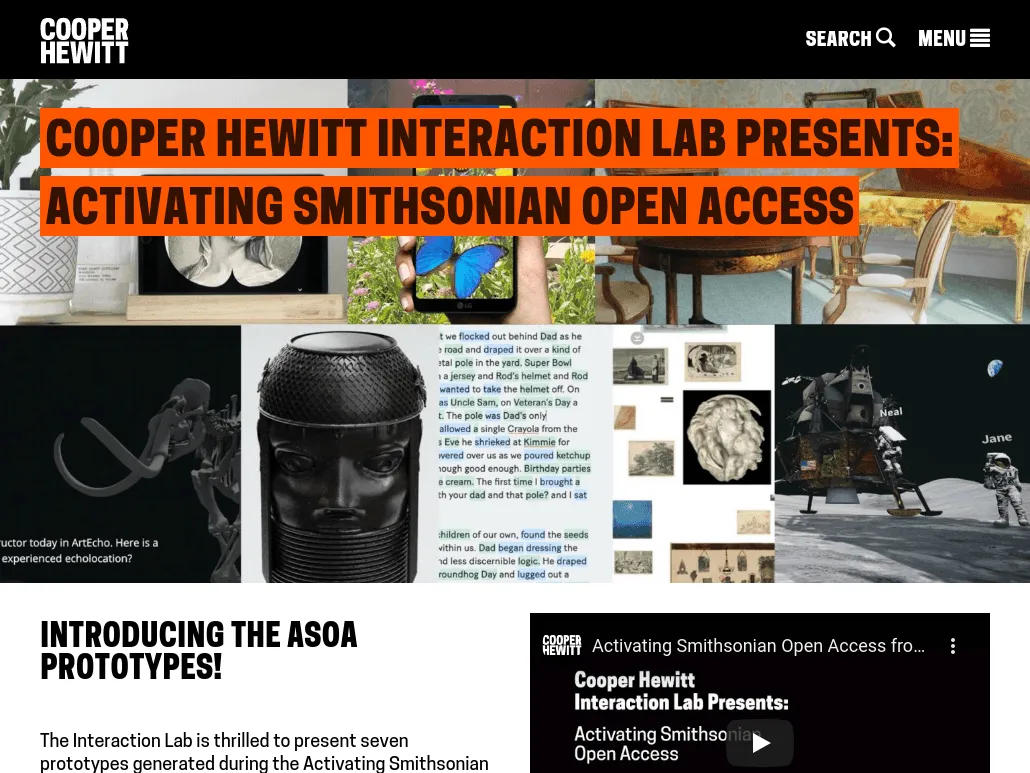Click the video title 'Activating Smithsonian Open Access fro…'

click(758, 646)
